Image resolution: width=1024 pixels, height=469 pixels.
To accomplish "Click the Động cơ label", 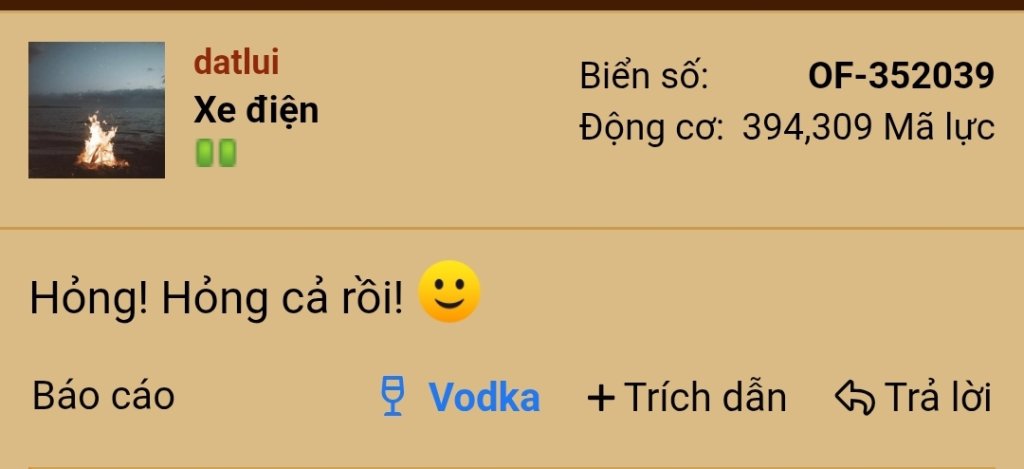I will (x=652, y=128).
